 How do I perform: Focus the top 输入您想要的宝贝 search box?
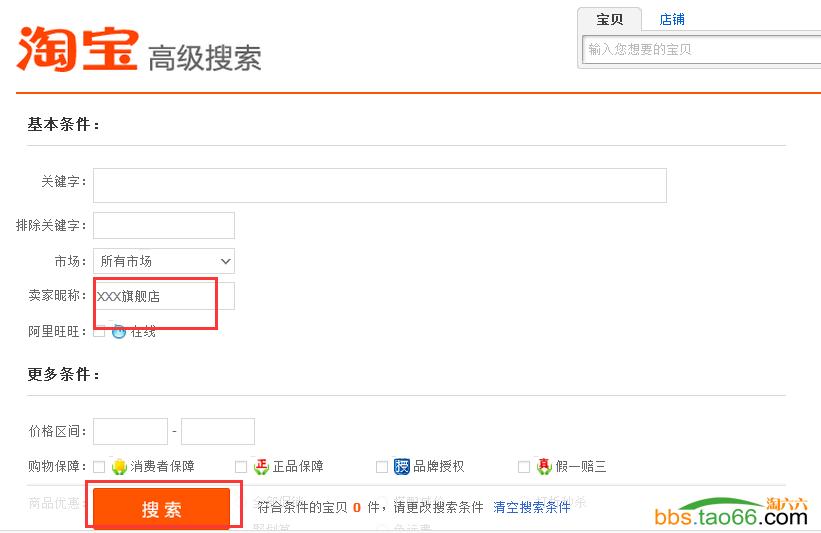(x=702, y=50)
